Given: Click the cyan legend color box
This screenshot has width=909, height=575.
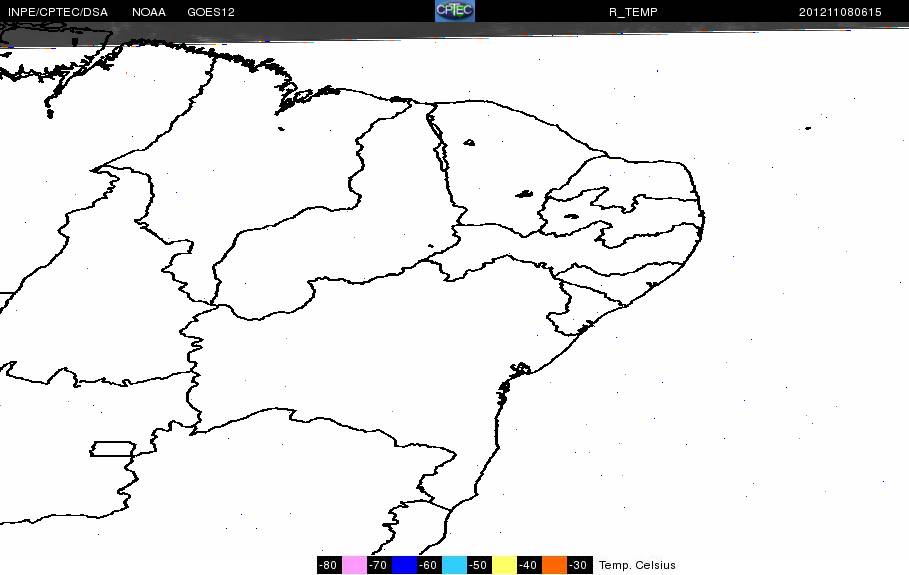Looking at the screenshot, I should coord(454,565).
